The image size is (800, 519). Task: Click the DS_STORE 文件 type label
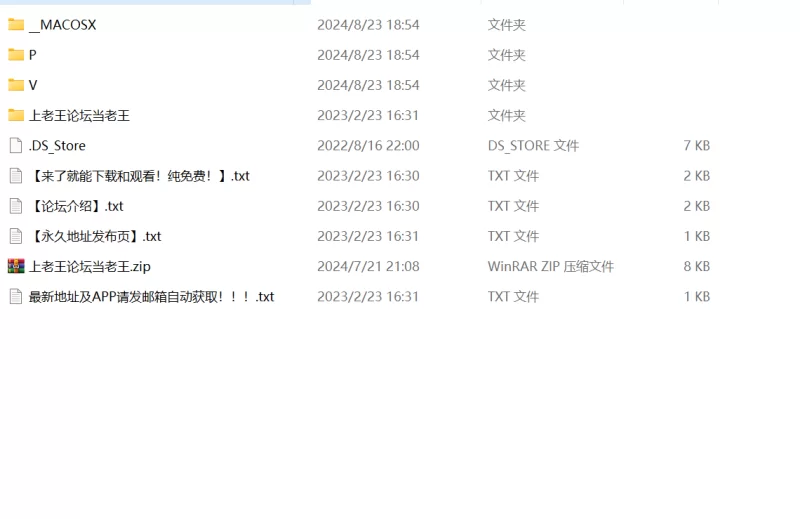[x=533, y=146]
